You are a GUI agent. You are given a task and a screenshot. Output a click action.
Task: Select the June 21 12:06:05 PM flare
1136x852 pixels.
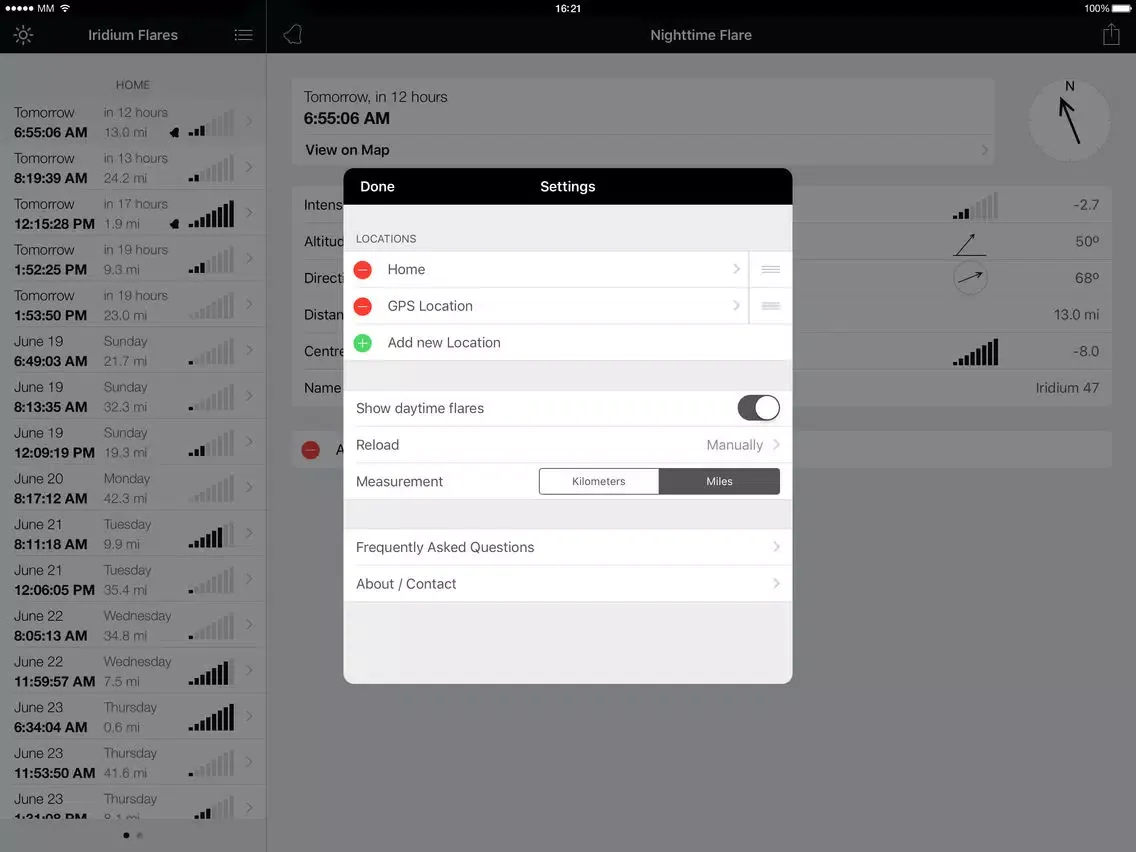click(133, 580)
